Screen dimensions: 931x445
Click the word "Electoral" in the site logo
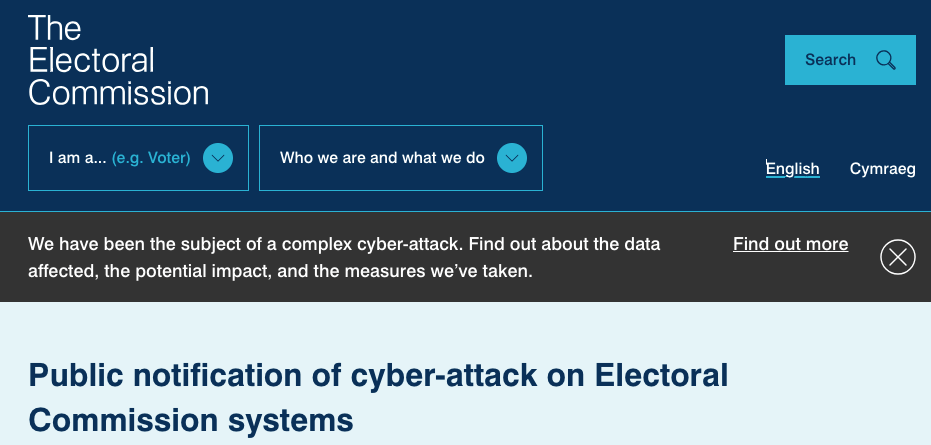[x=91, y=60]
